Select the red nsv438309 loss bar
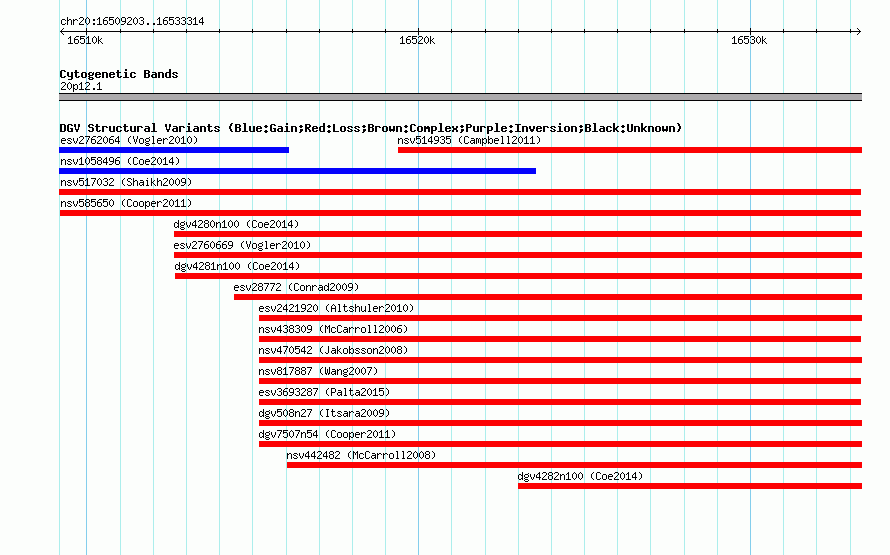The height and width of the screenshot is (555, 890). click(x=560, y=339)
